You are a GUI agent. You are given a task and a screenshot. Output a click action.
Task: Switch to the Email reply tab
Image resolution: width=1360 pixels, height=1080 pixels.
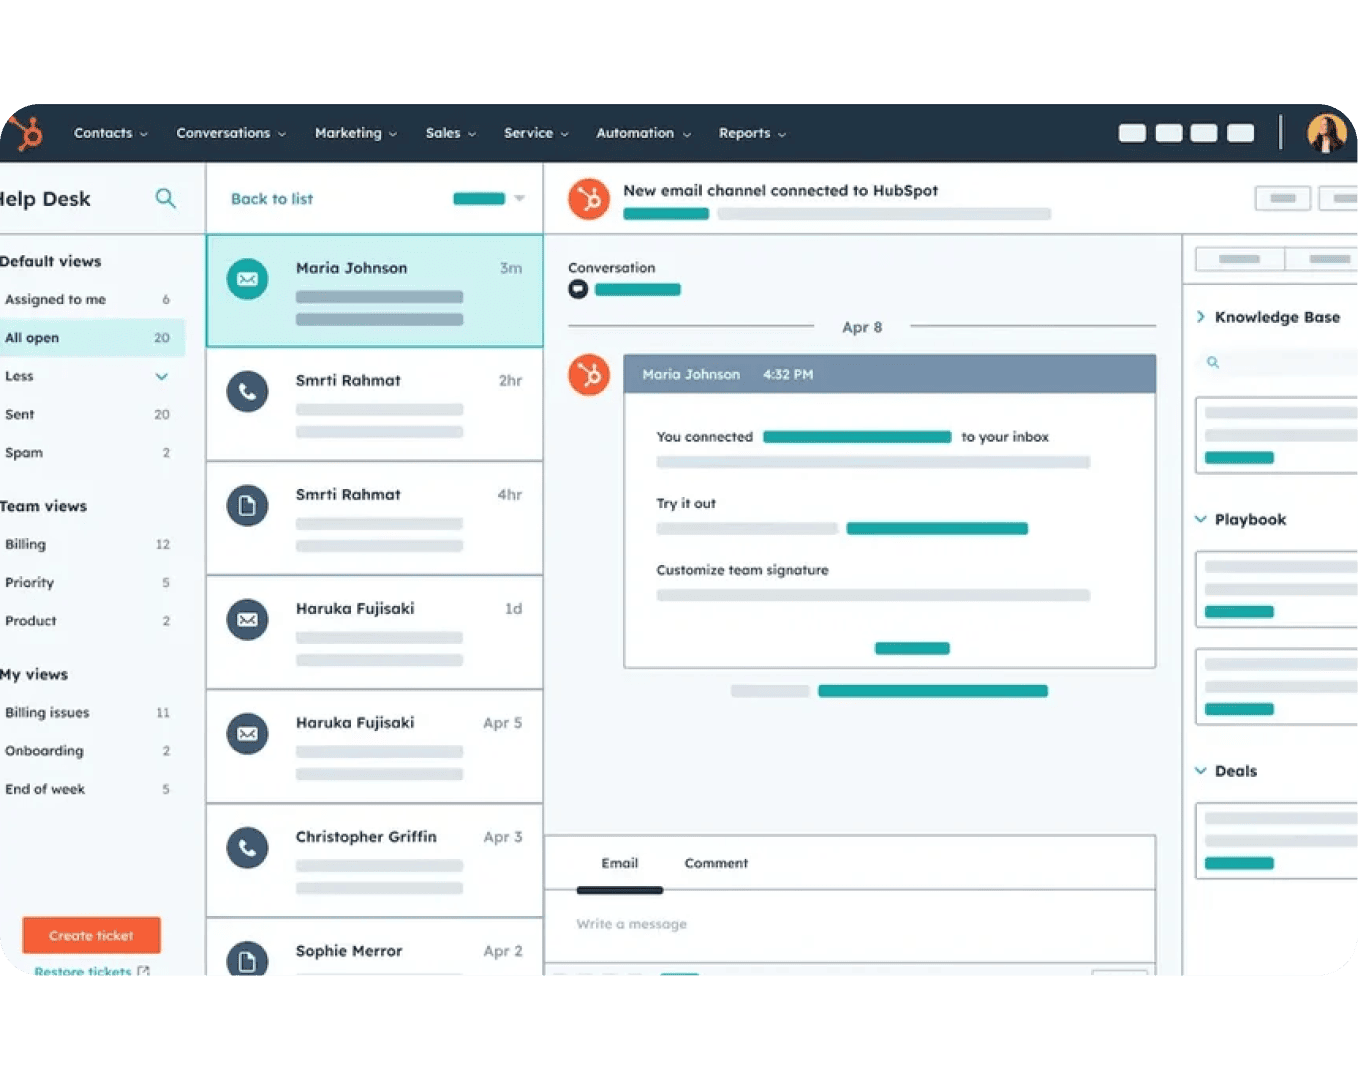point(620,863)
